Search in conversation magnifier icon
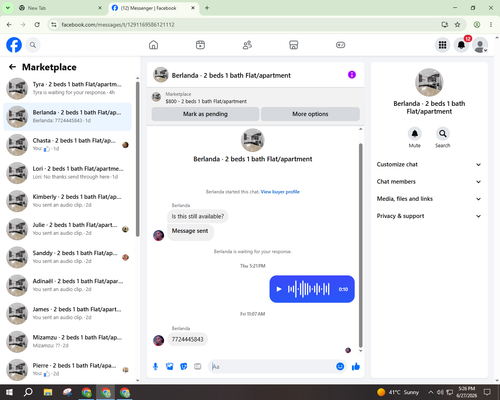The image size is (500, 400). (x=443, y=134)
